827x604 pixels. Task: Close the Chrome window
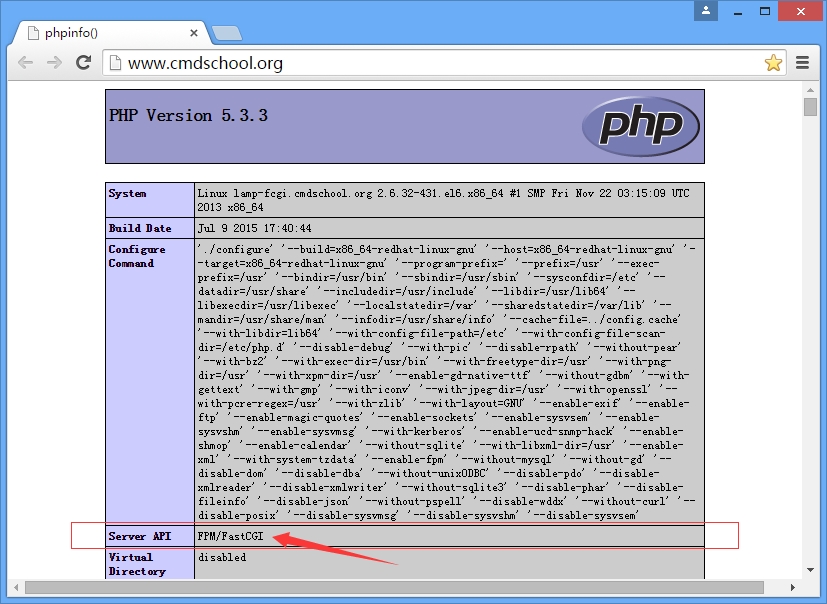click(801, 11)
